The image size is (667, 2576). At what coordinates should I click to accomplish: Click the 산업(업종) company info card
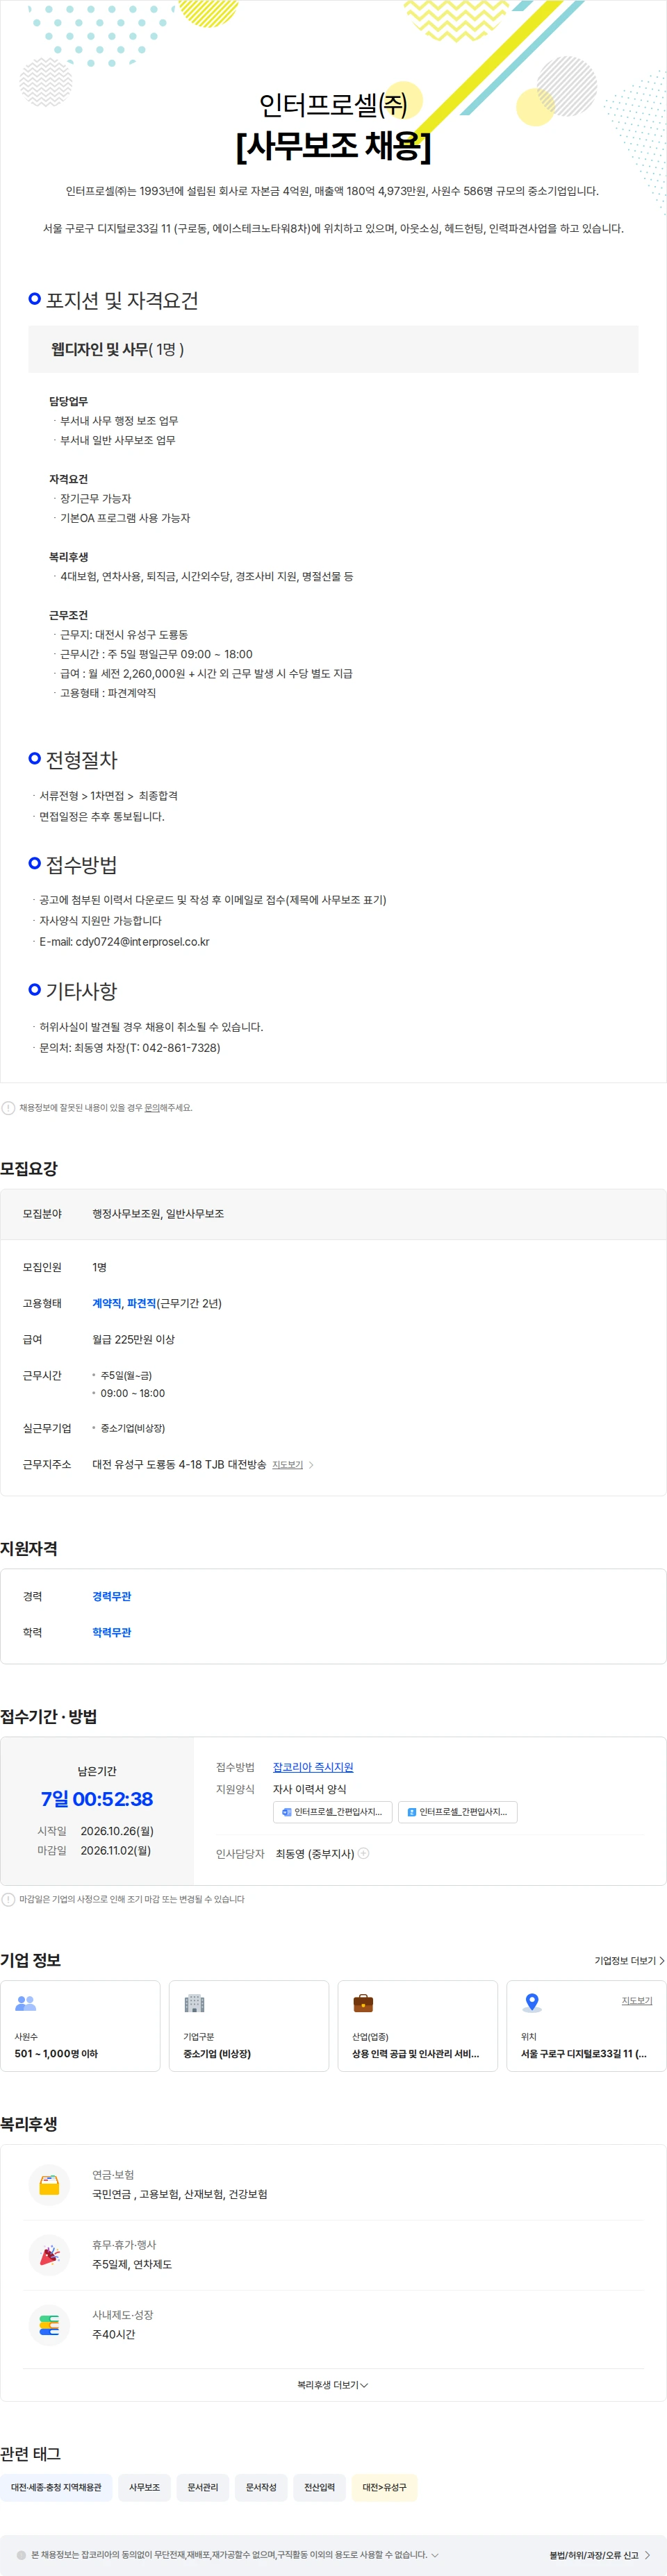tap(418, 2026)
